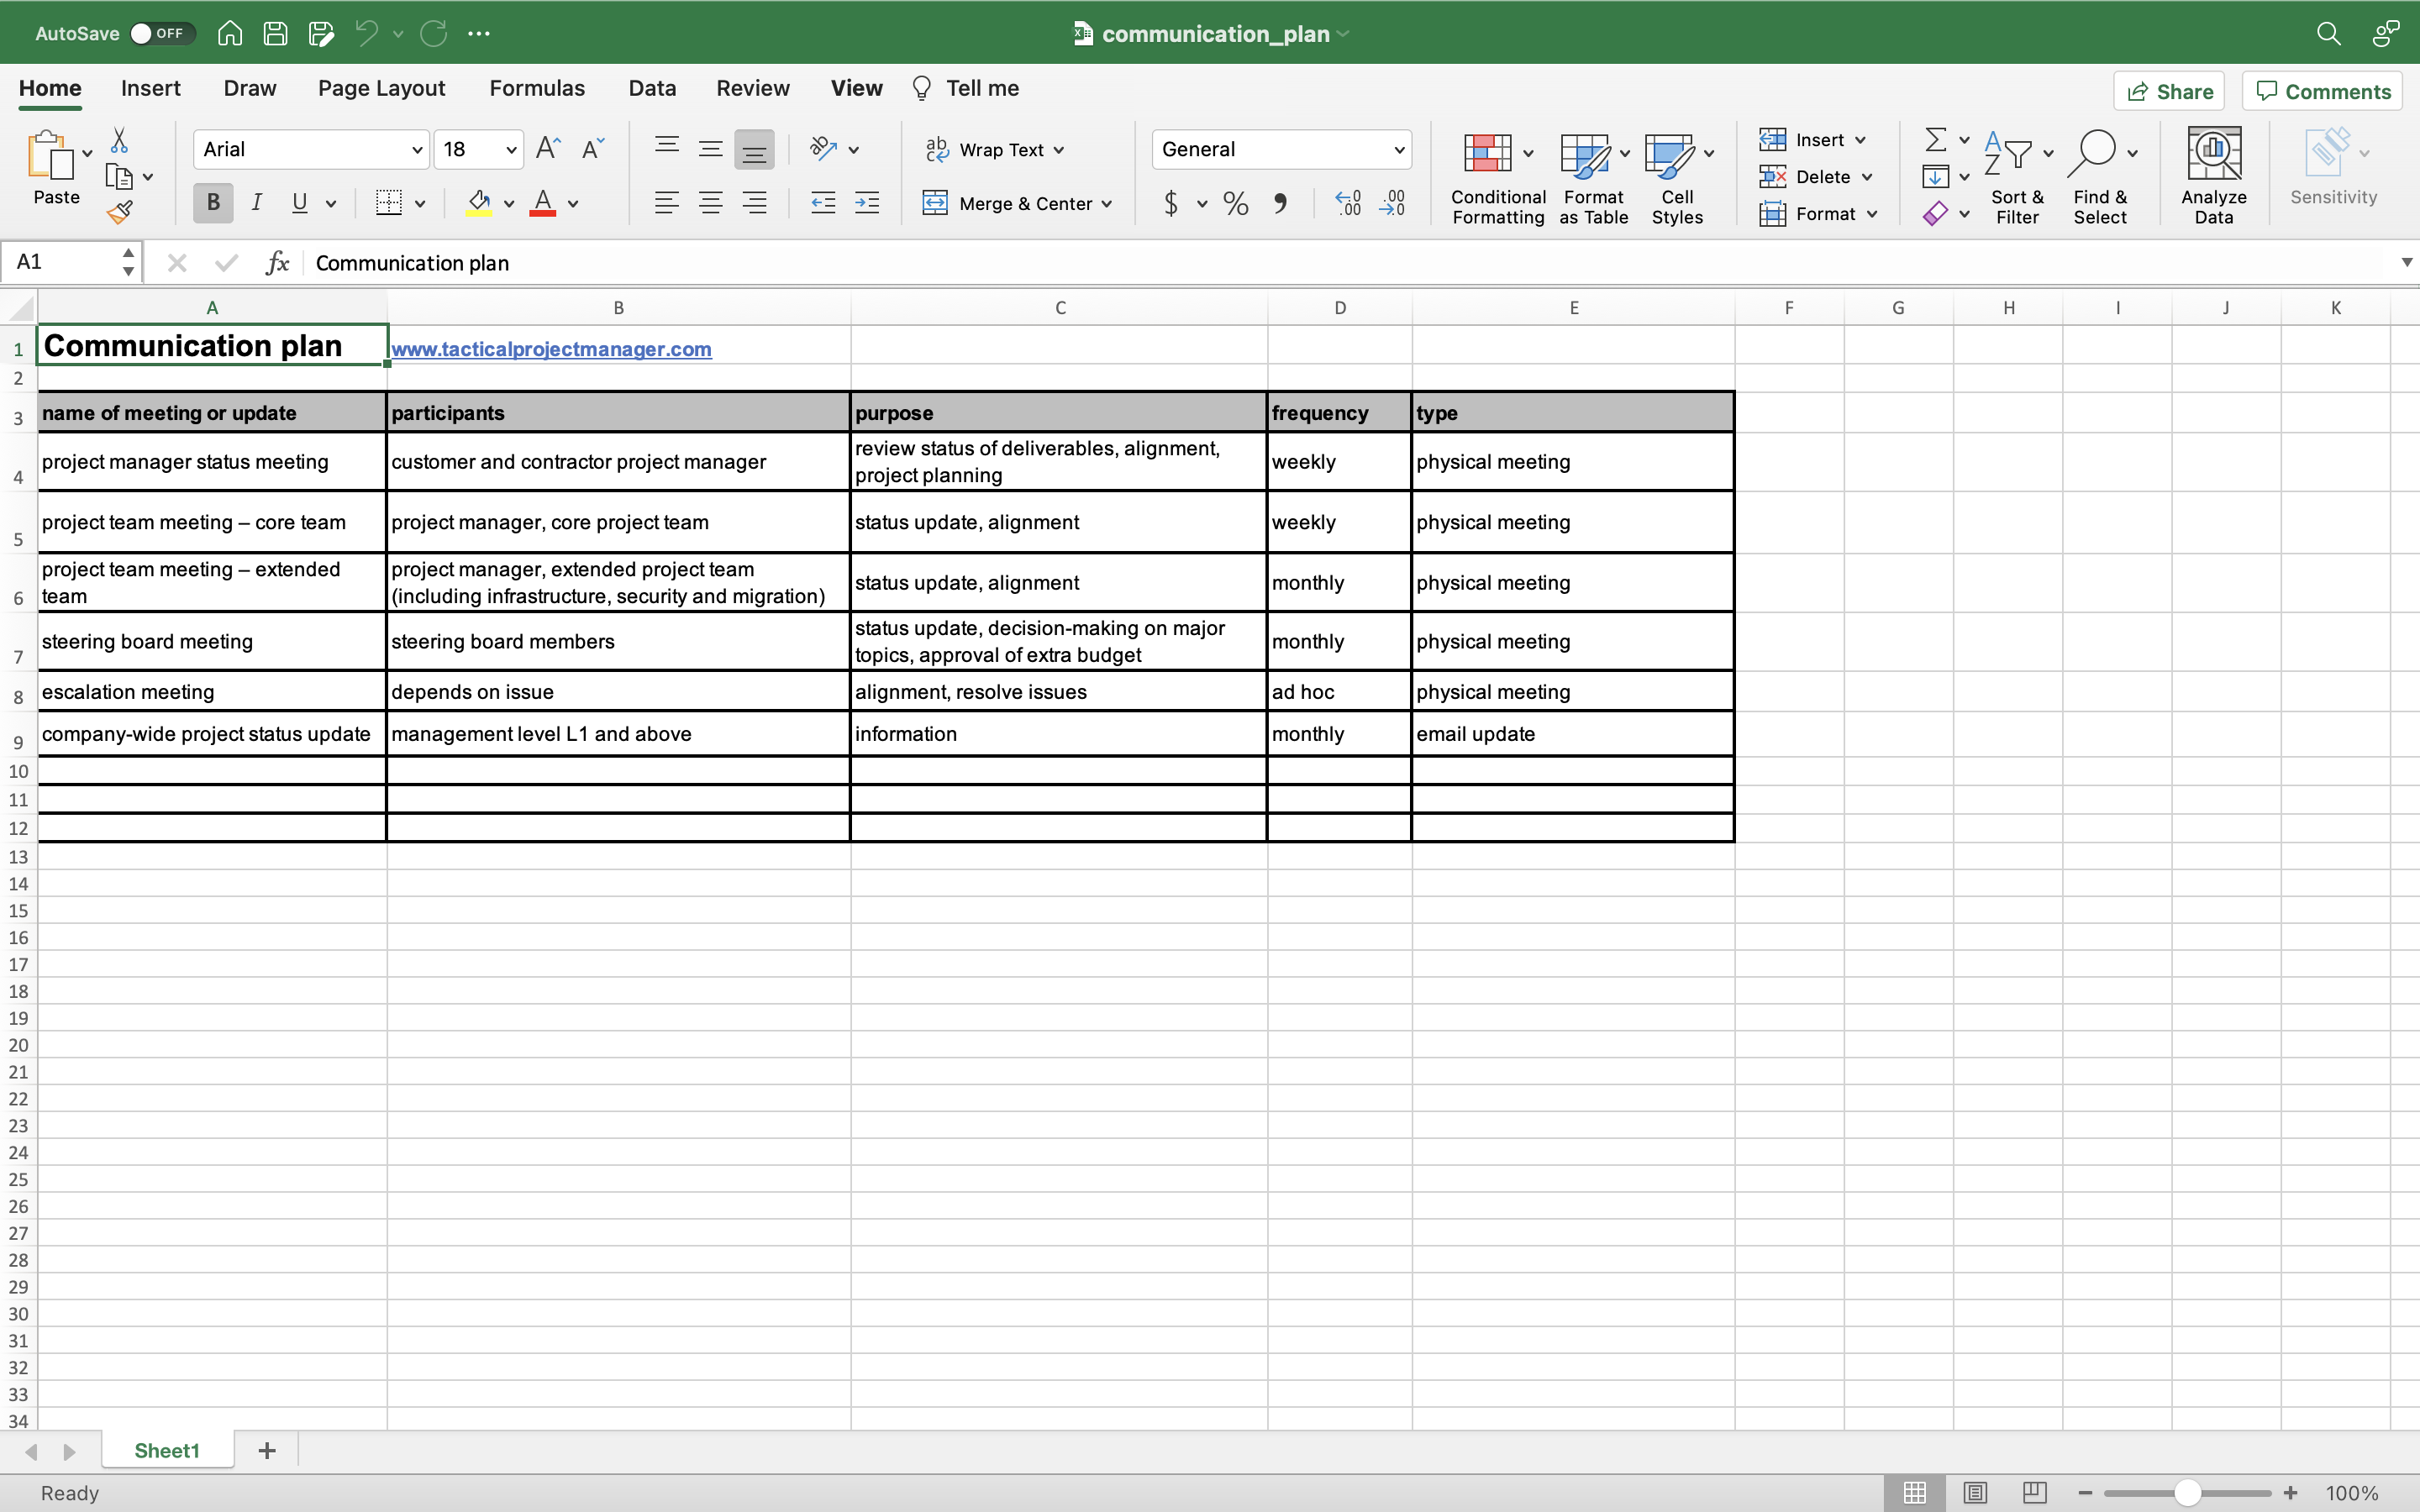Click the Top Align icon
This screenshot has width=2420, height=1512.
tap(666, 147)
